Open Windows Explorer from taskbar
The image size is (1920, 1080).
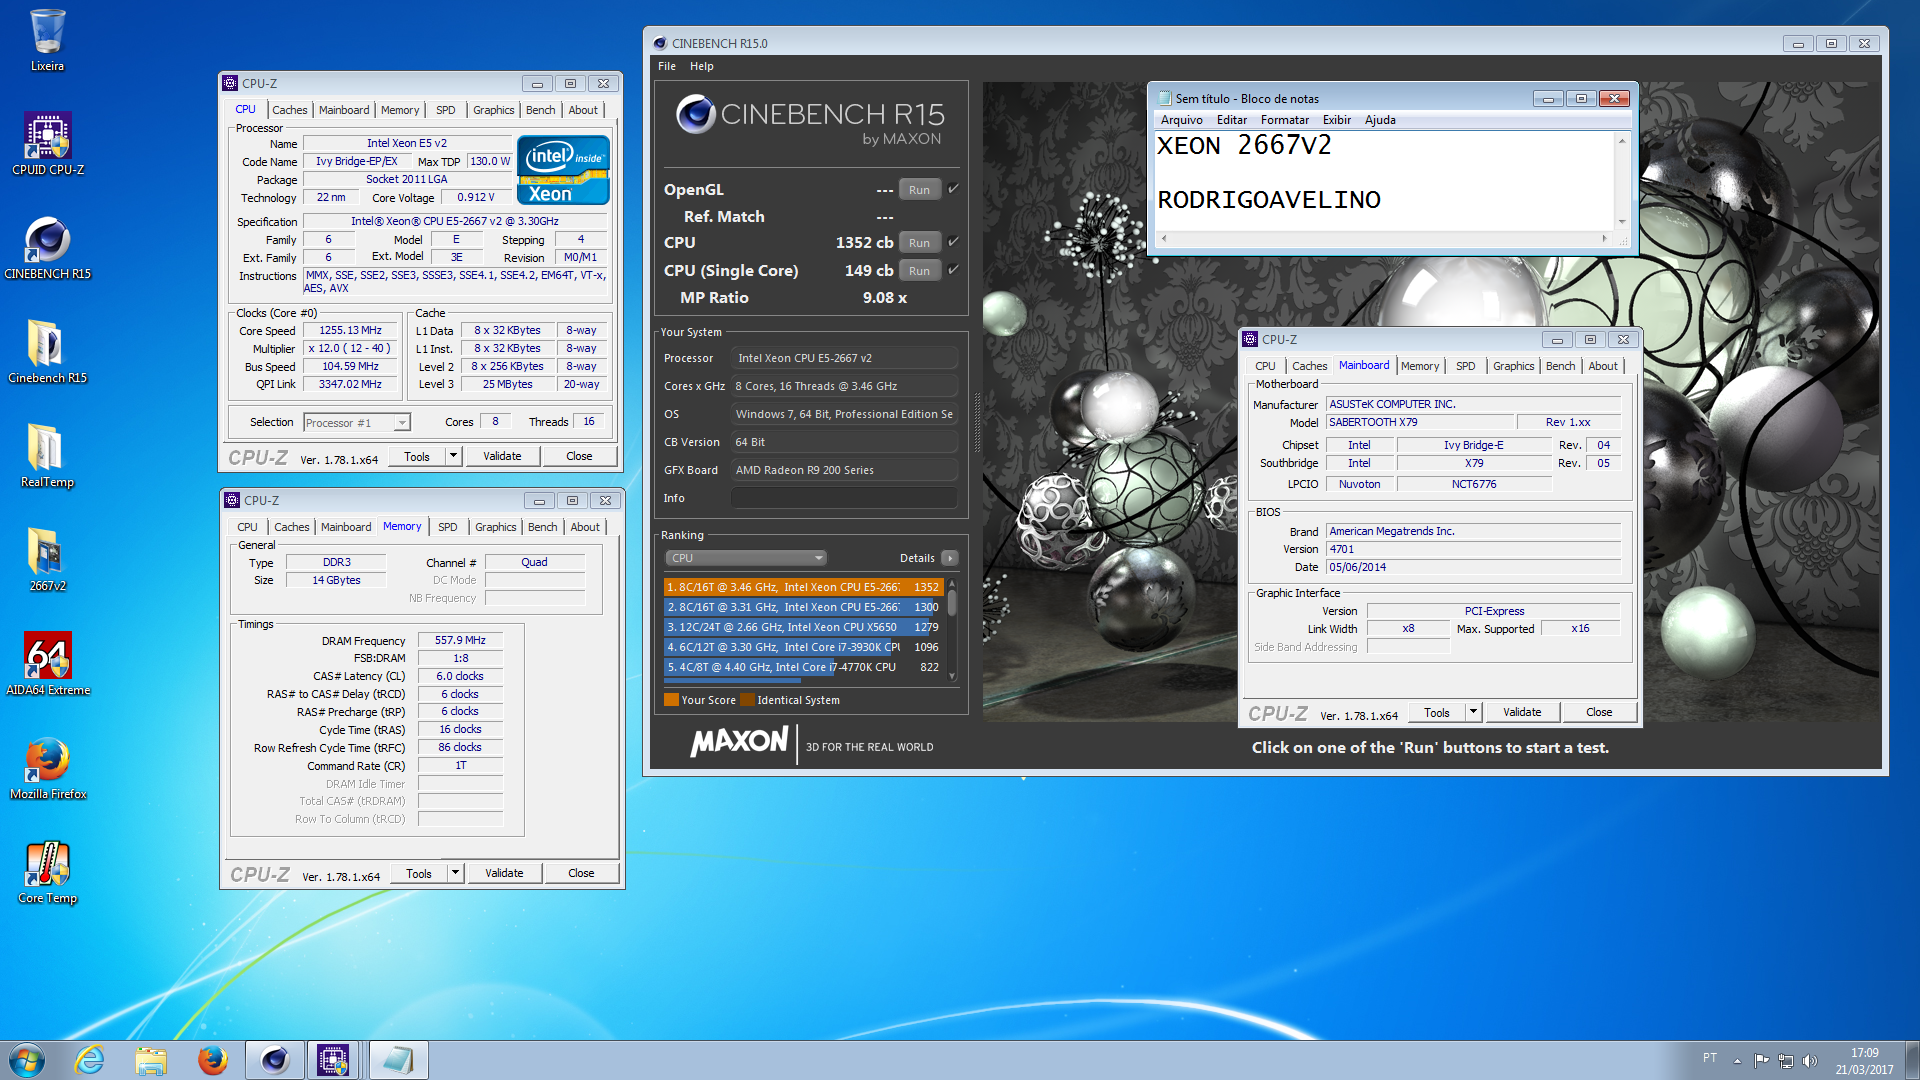pos(151,1060)
